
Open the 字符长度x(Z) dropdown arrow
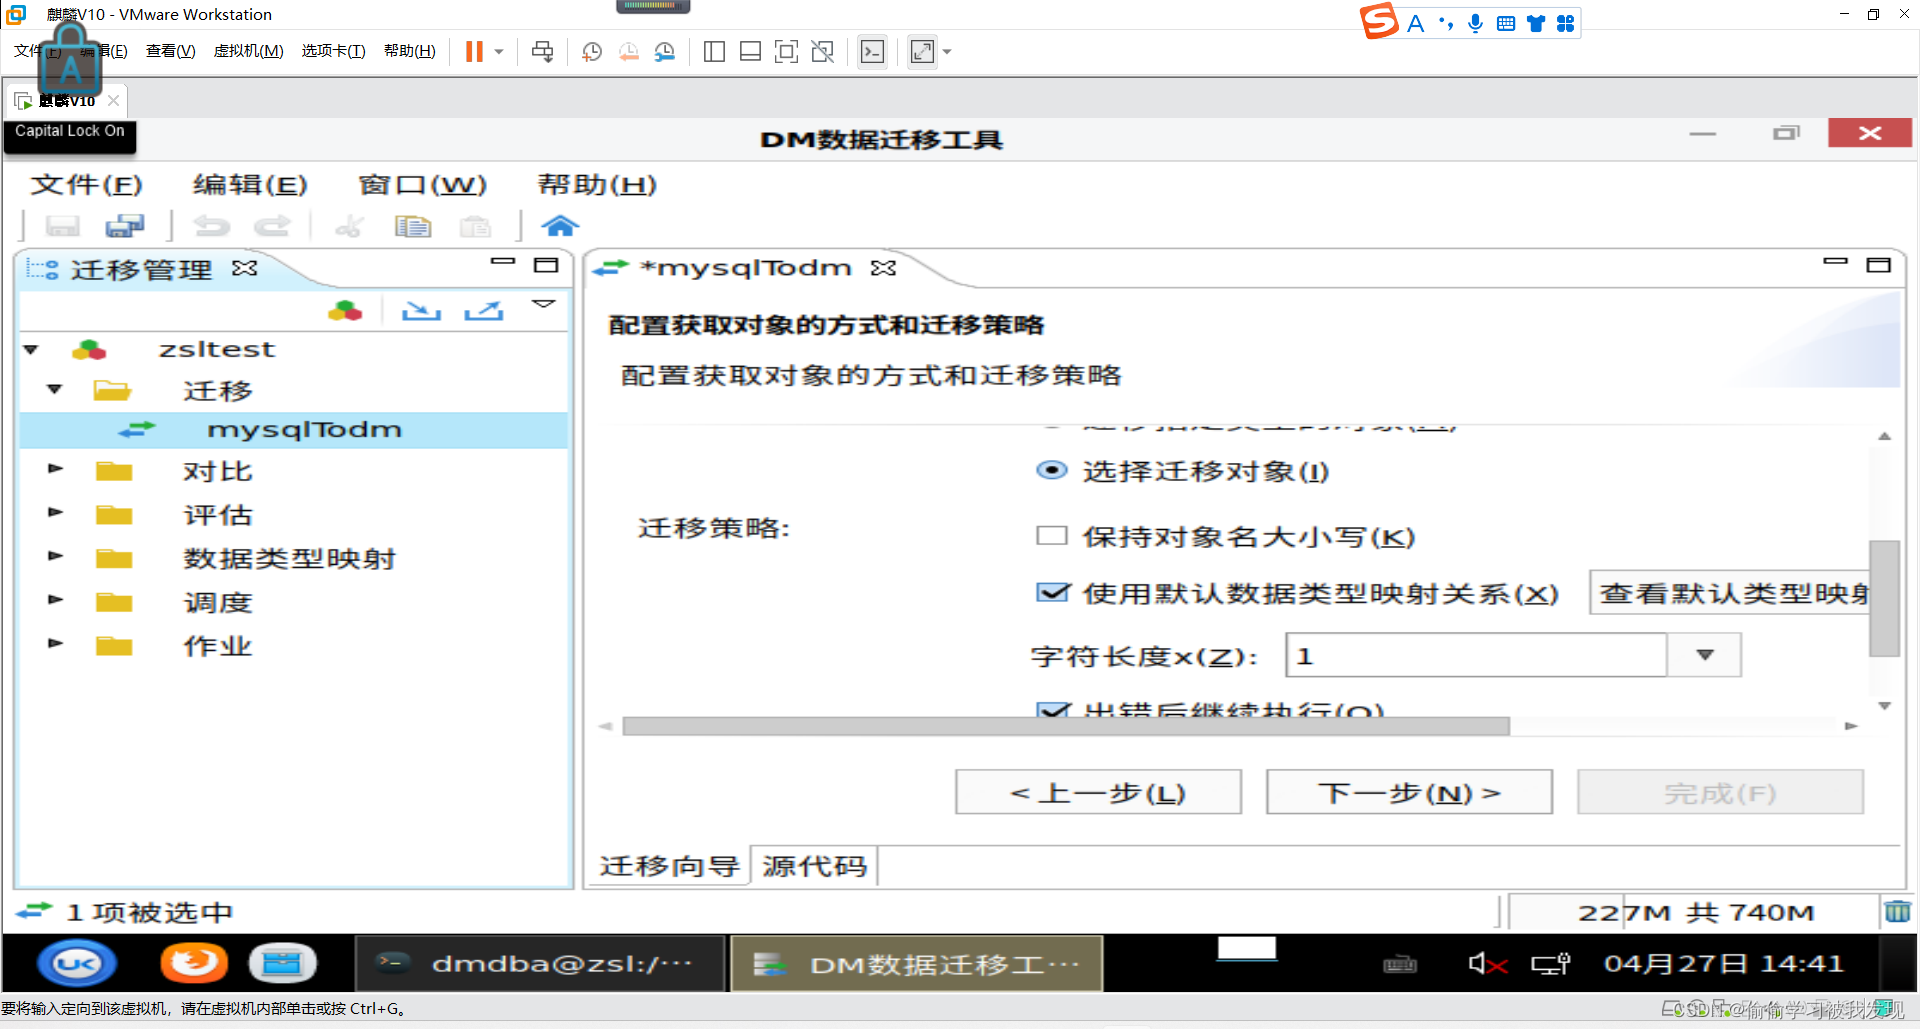[1705, 655]
